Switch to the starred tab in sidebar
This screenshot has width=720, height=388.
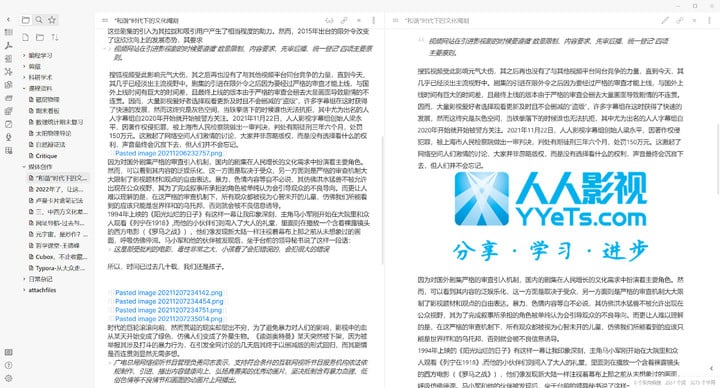tap(52, 20)
